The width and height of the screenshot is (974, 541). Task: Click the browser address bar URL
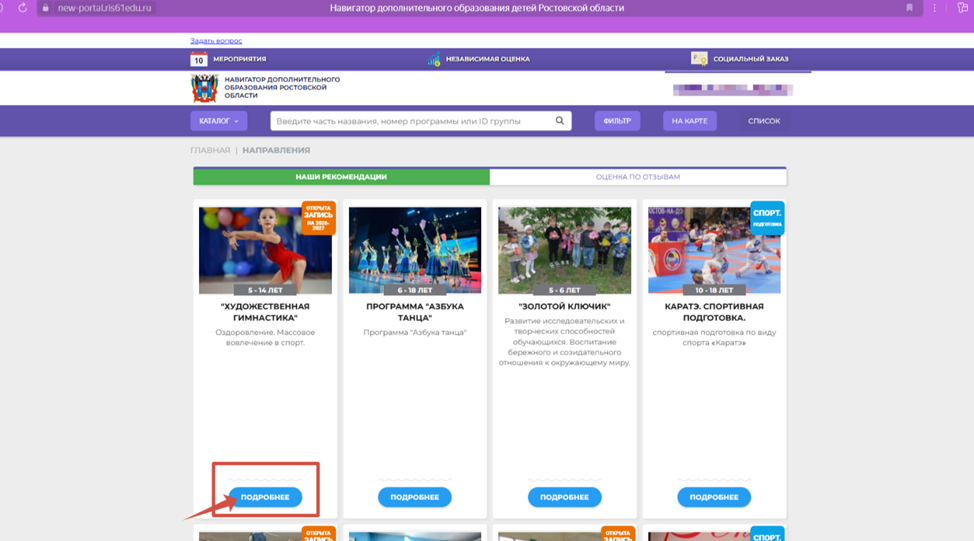tap(104, 8)
